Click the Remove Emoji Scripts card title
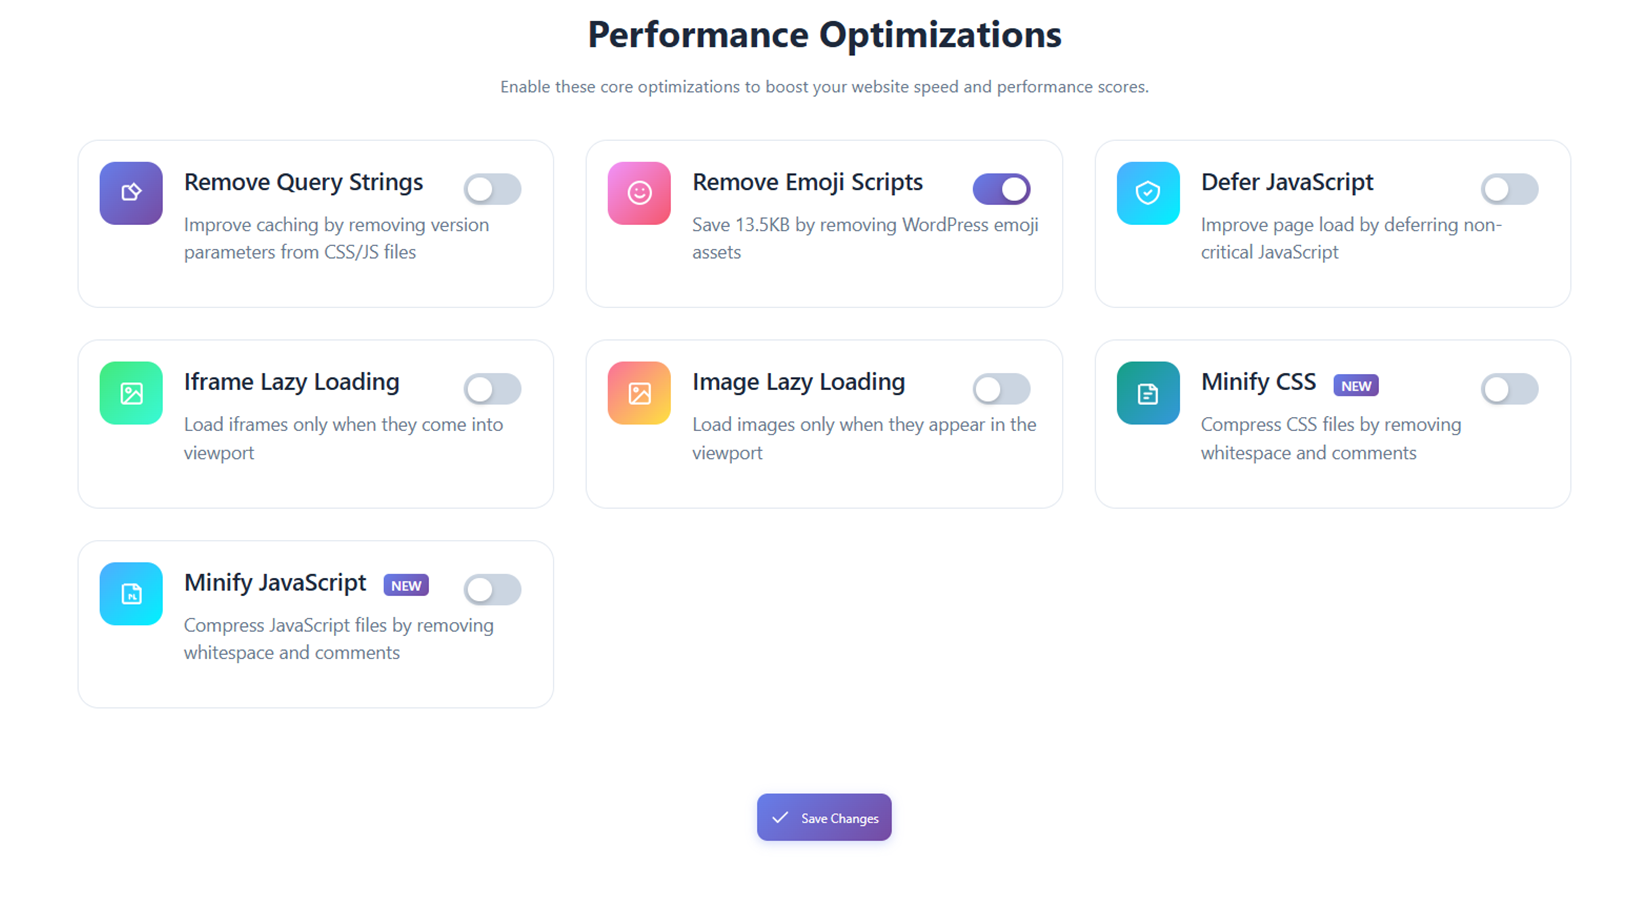Screen dimensions: 1630x900 (x=807, y=182)
